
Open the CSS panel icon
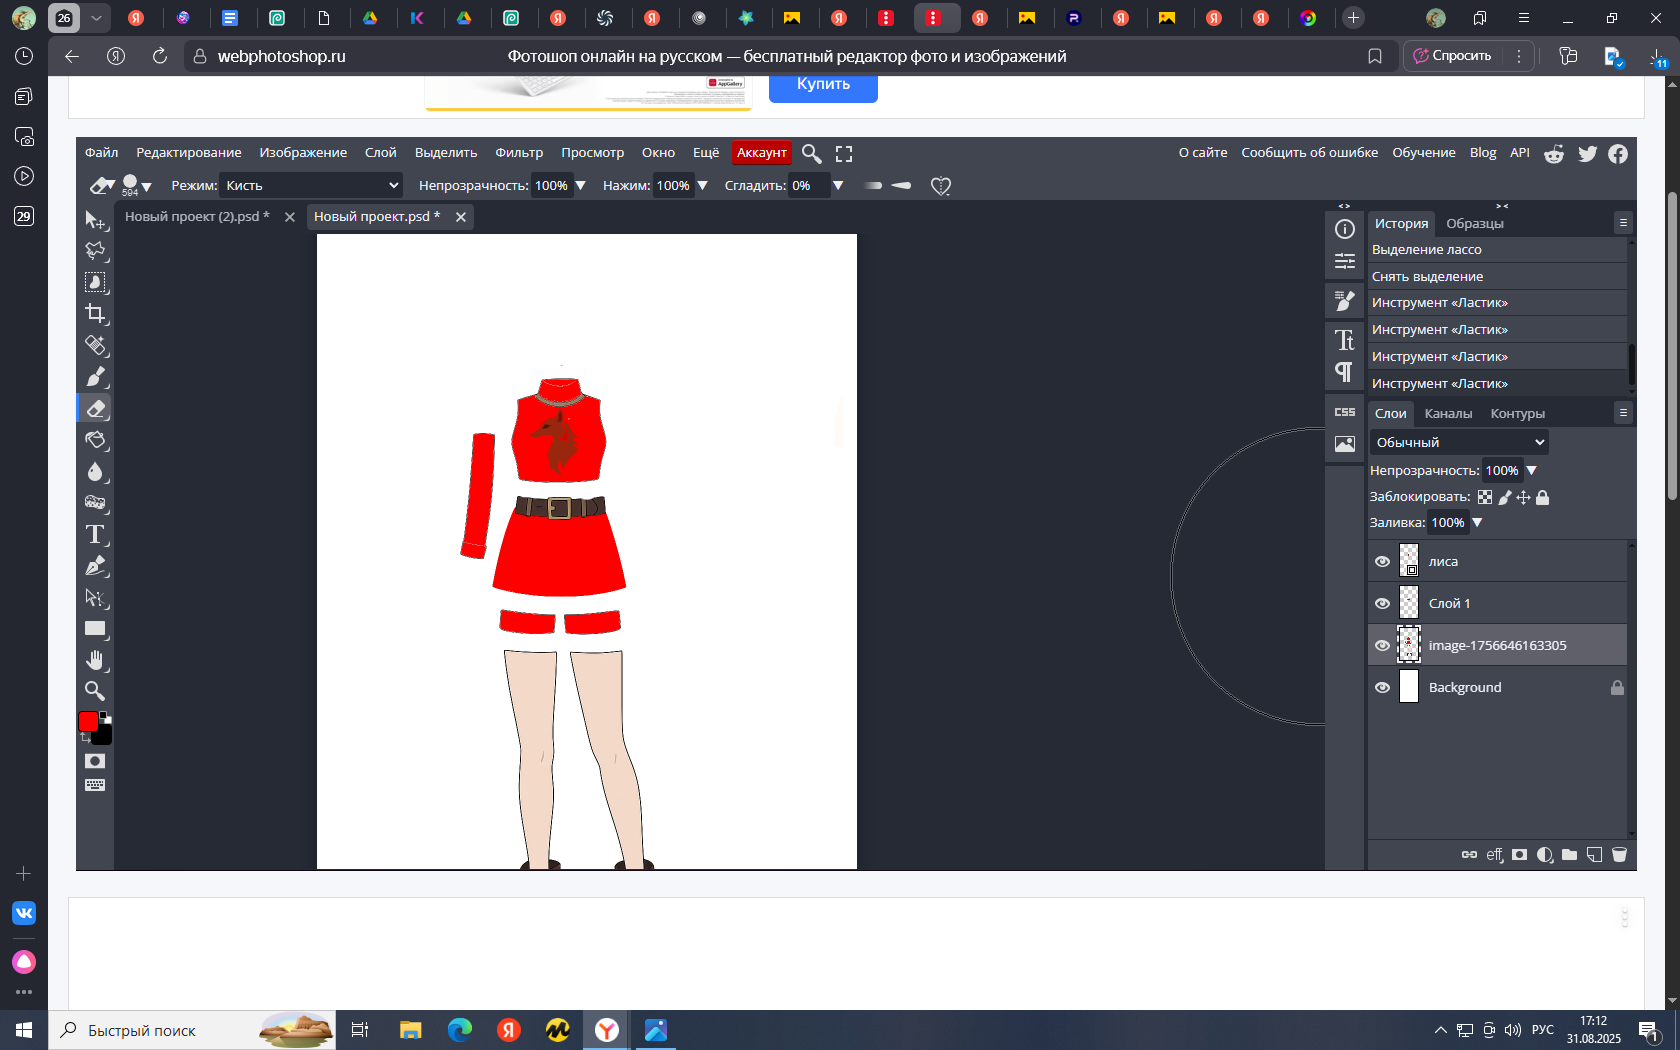point(1345,412)
